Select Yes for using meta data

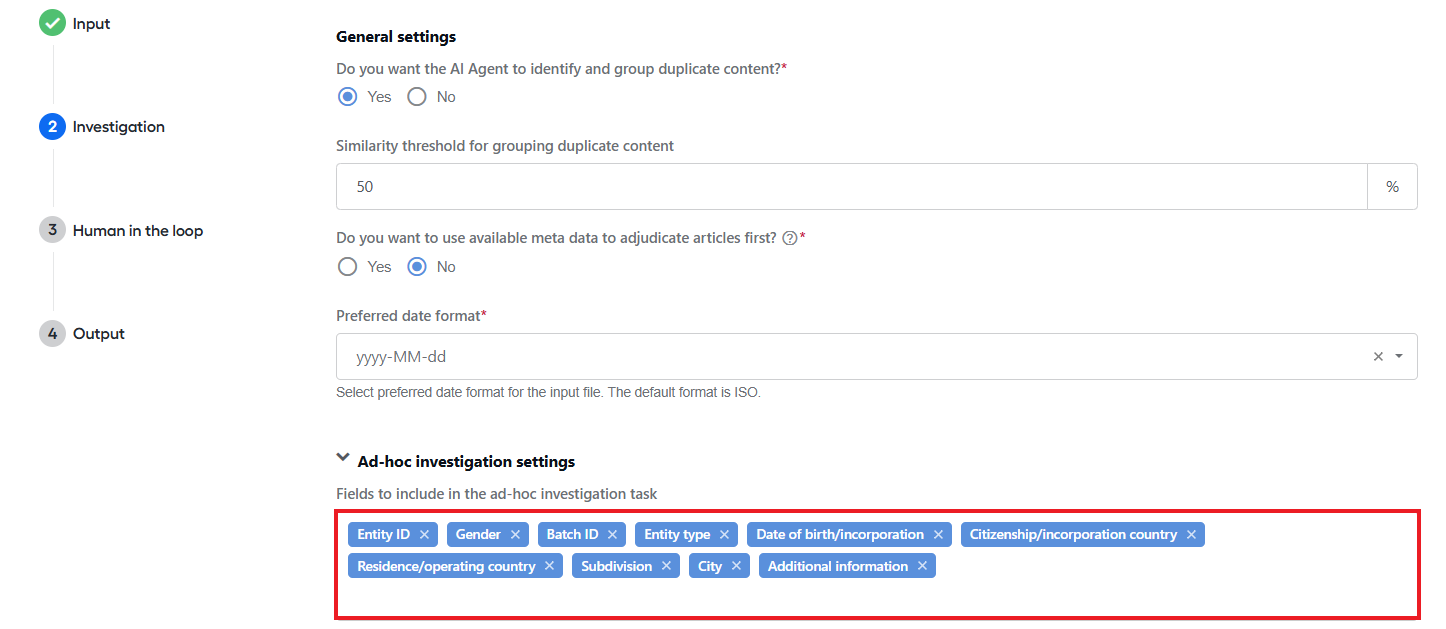pyautogui.click(x=347, y=267)
